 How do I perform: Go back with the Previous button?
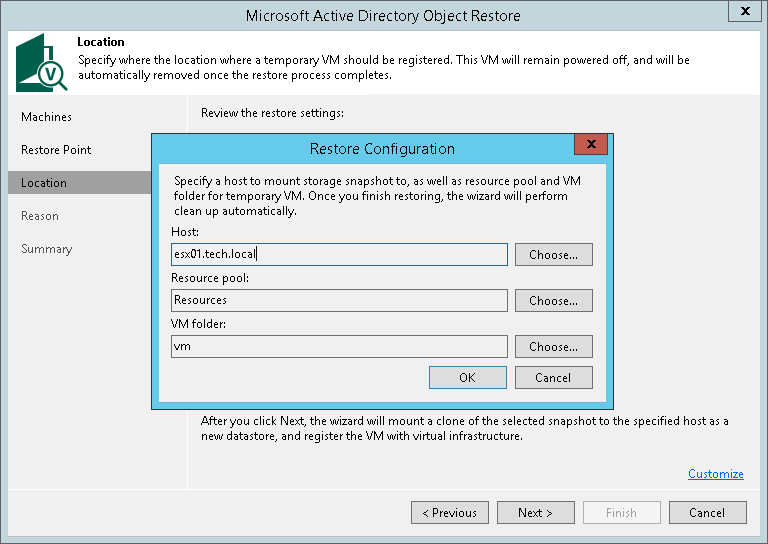[449, 513]
